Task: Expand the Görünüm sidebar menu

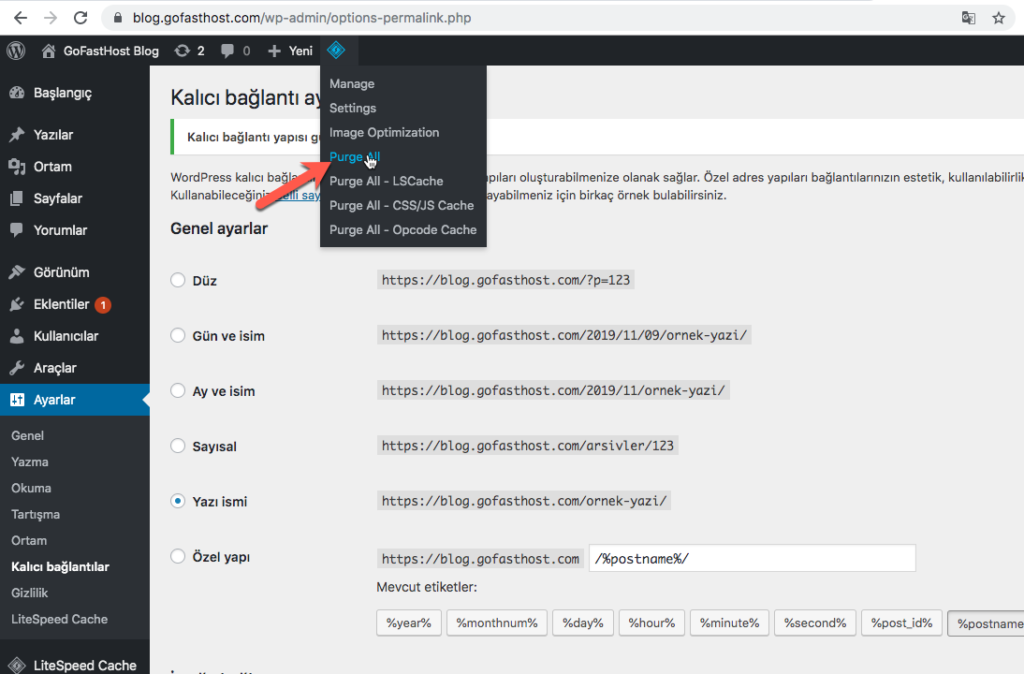Action: 60,272
